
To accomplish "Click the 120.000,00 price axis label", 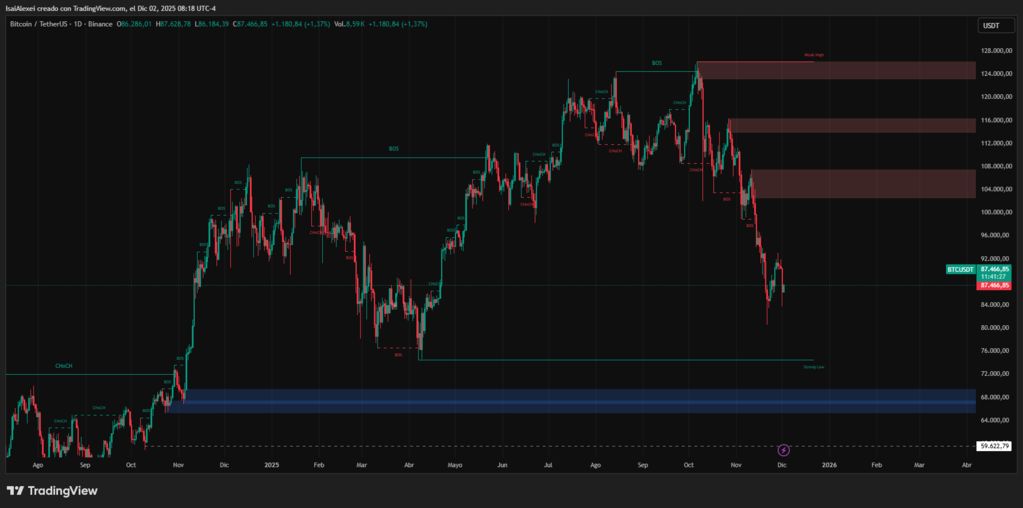I will (x=996, y=97).
